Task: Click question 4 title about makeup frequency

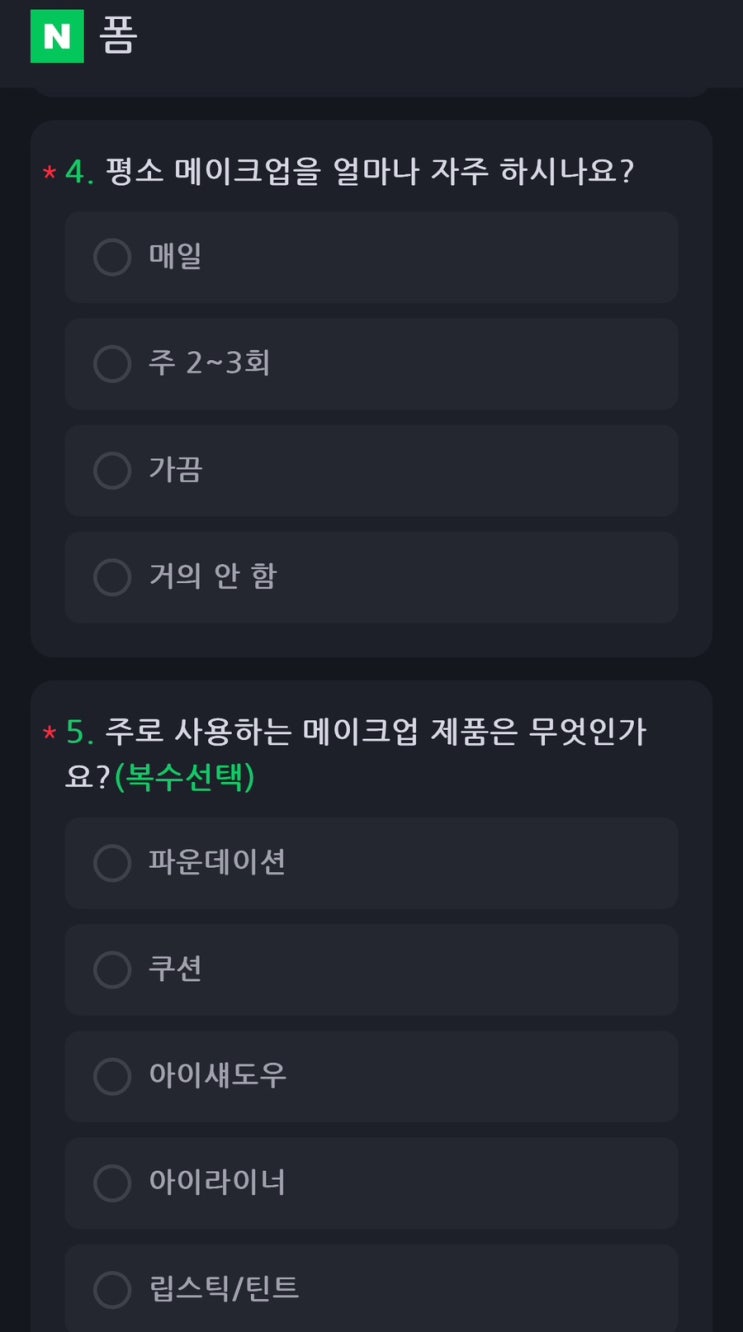Action: [369, 172]
